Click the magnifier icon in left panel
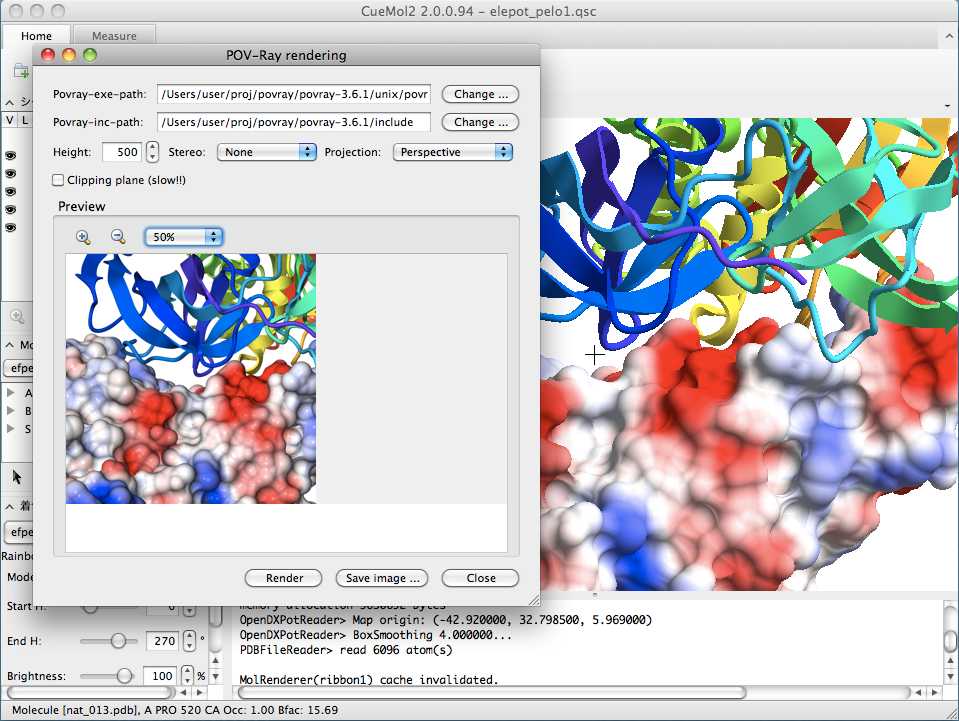The width and height of the screenshot is (959, 721). [x=17, y=316]
